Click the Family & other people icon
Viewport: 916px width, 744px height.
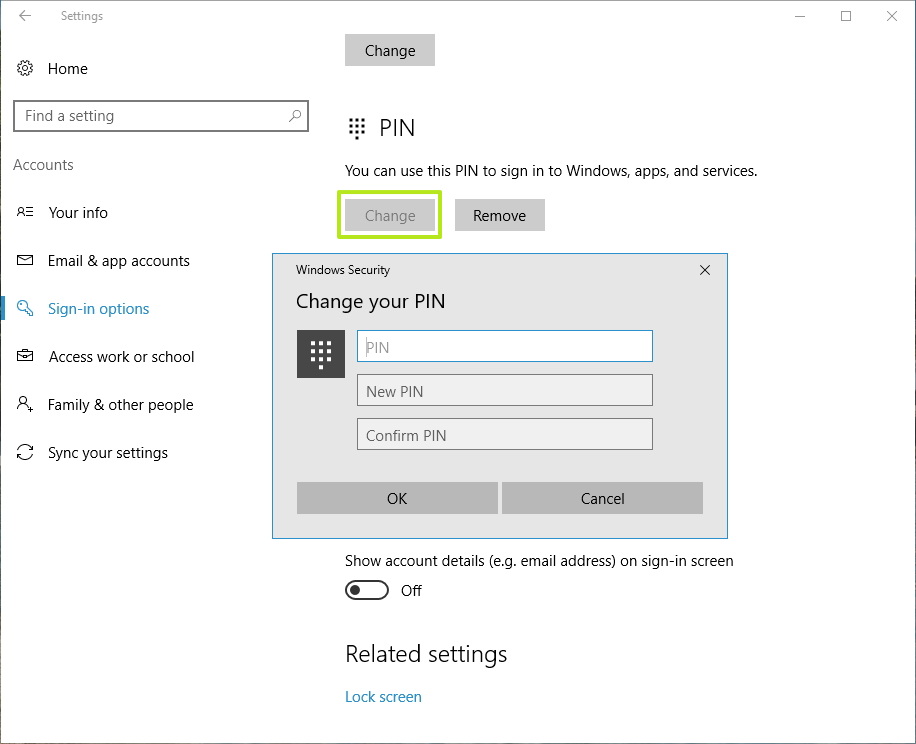tap(25, 404)
